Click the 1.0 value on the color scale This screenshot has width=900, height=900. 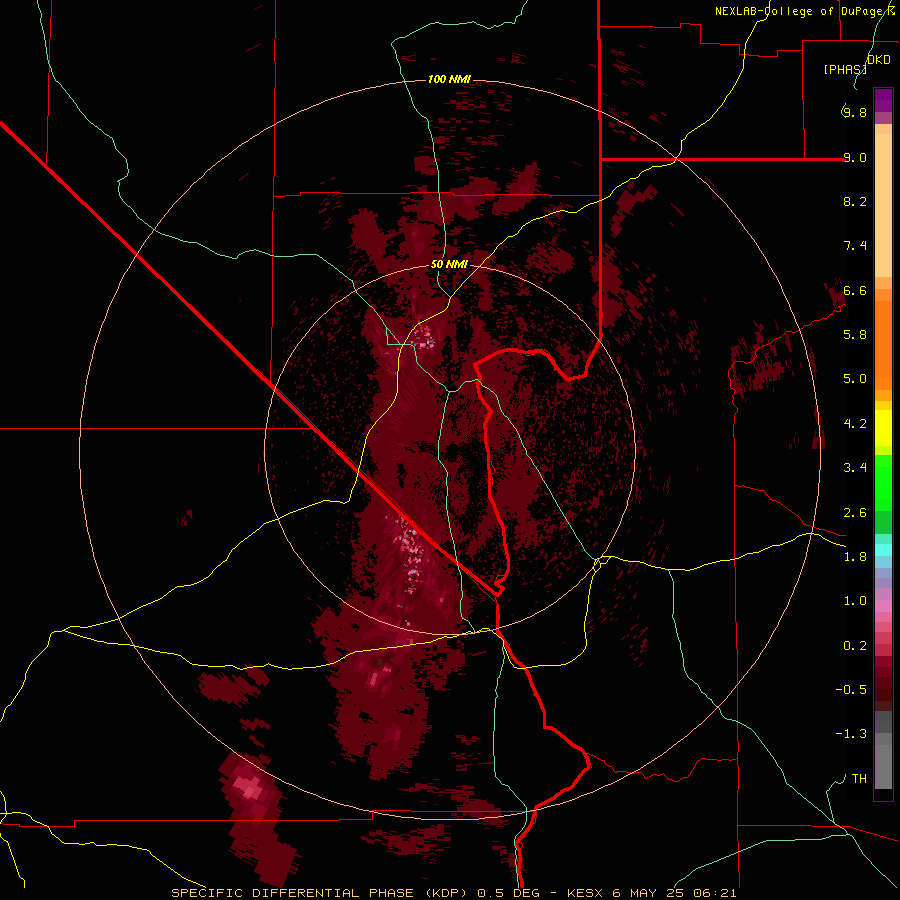[x=855, y=601]
